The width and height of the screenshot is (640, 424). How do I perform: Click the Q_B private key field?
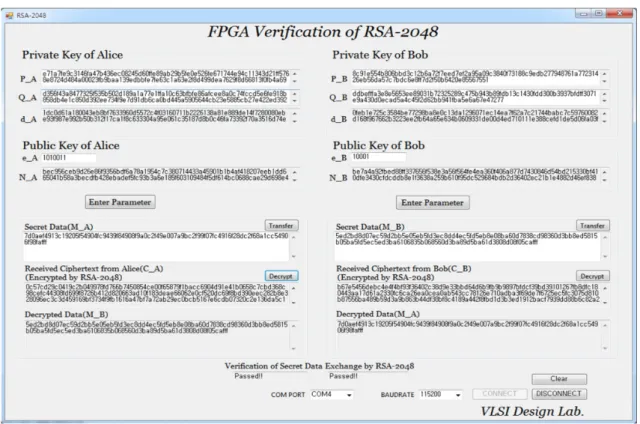pyautogui.click(x=480, y=97)
